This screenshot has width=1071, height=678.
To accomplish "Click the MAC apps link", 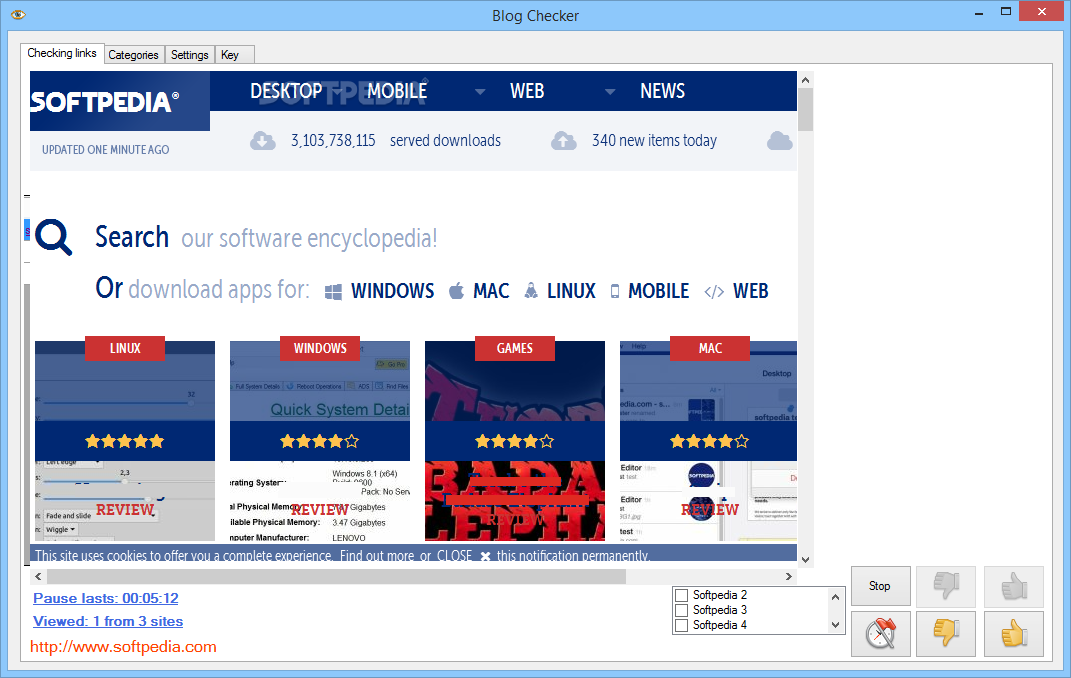I will 491,292.
